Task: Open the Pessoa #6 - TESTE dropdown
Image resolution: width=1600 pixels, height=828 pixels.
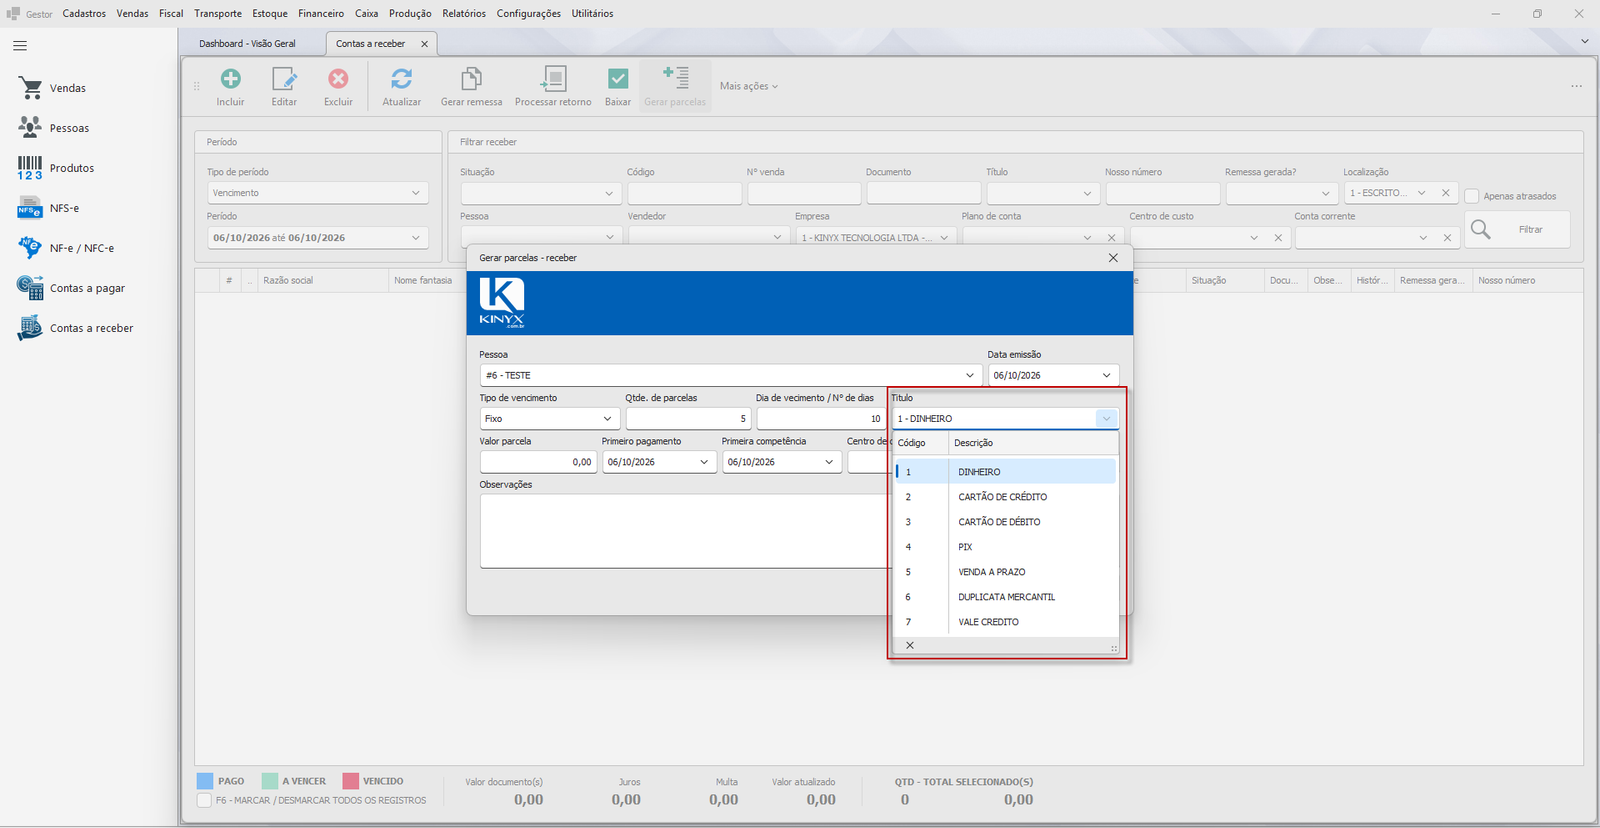Action: (x=969, y=376)
